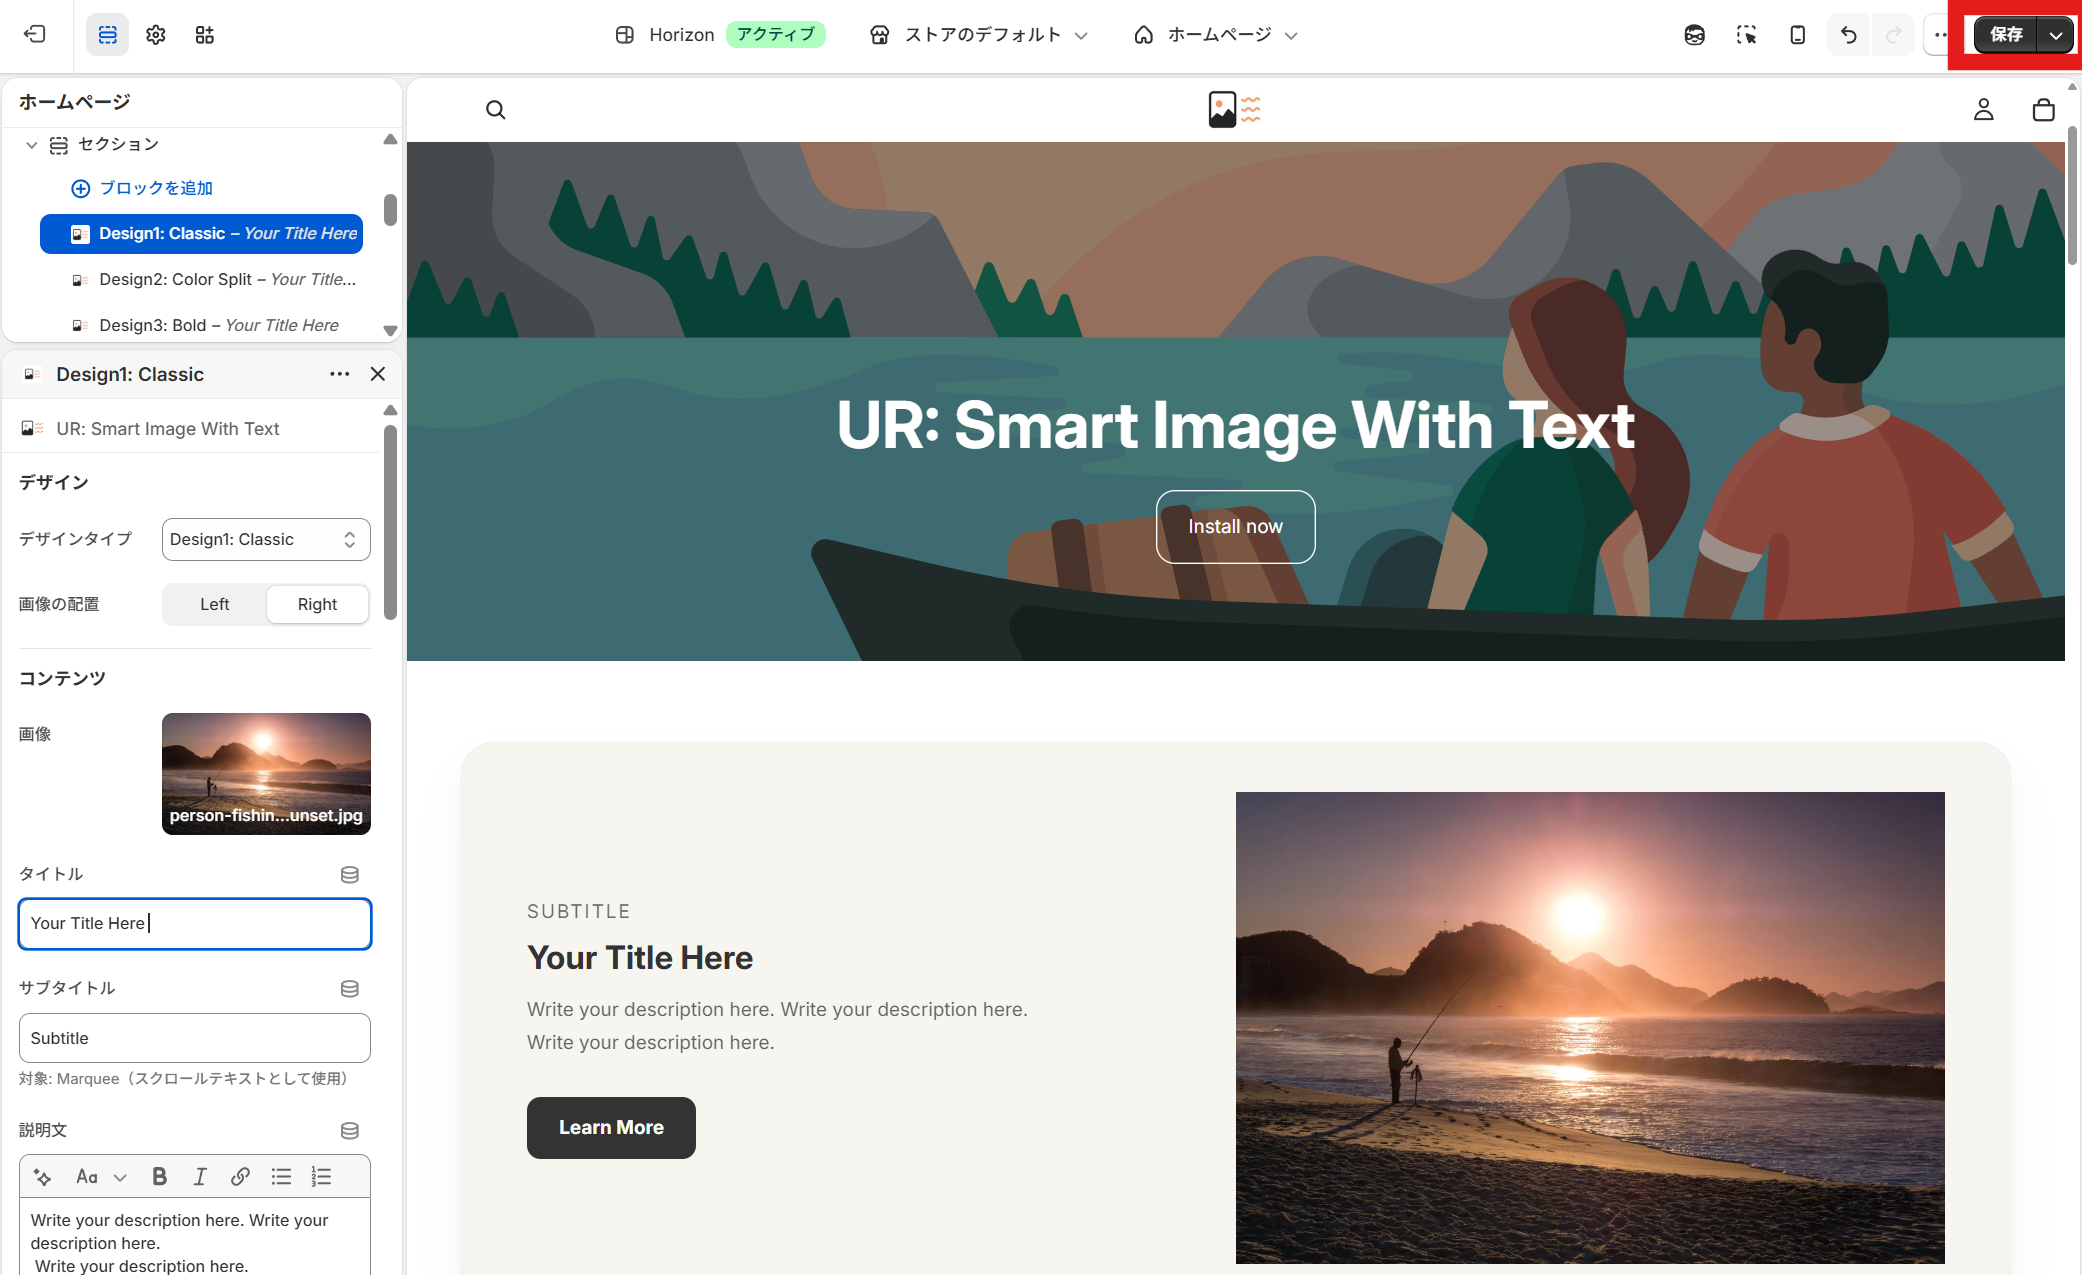Click the タイトル input field
Image resolution: width=2082 pixels, height=1275 pixels.
click(x=195, y=924)
